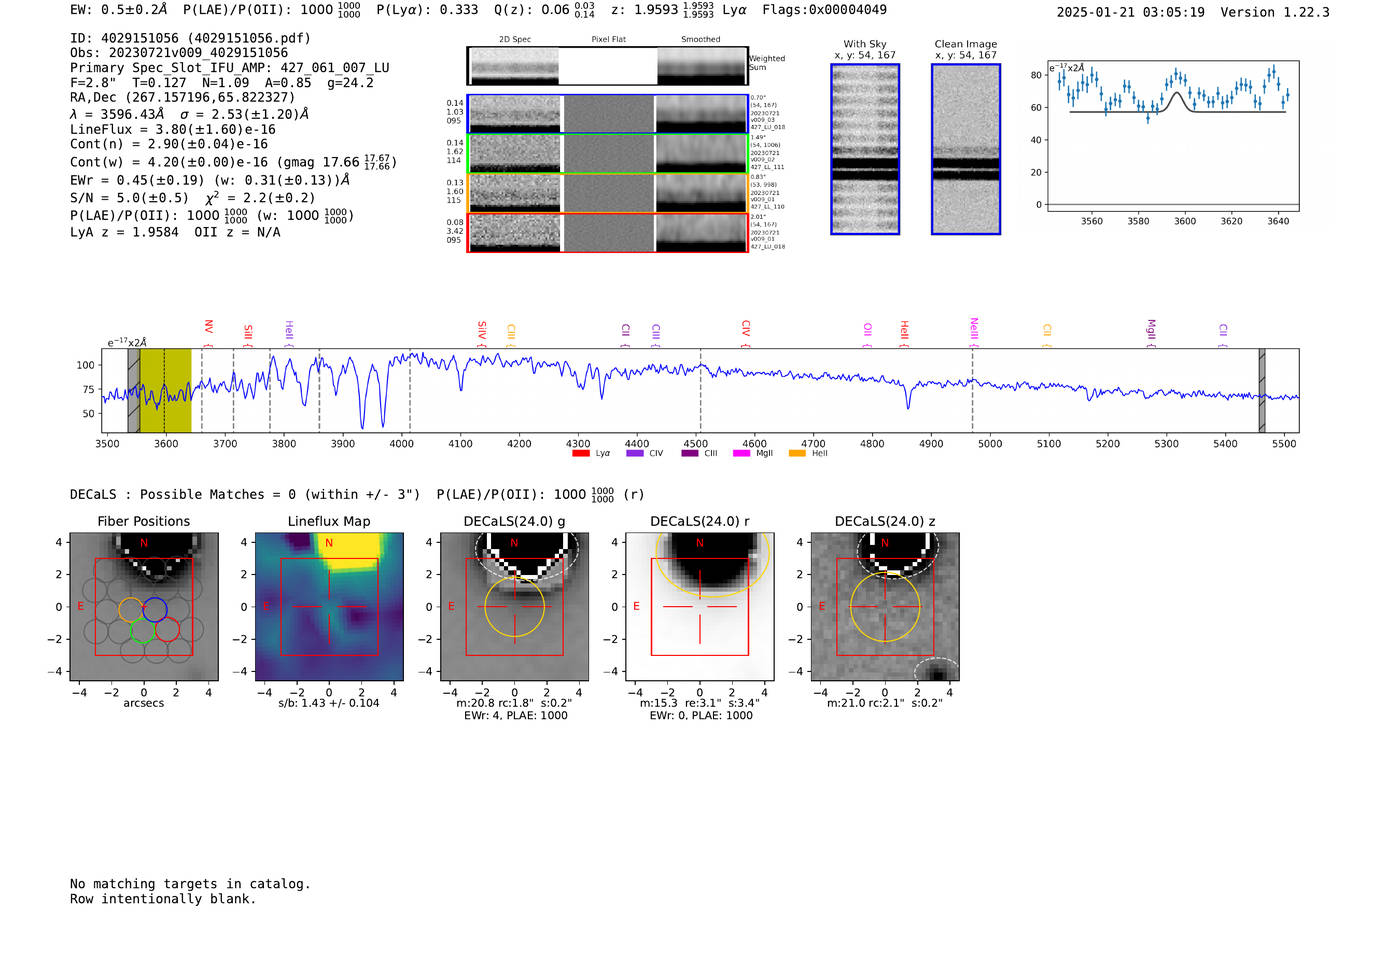Click the red-bordered 2D Spec fiber cutout
The image size is (1400, 953).
pos(515,232)
